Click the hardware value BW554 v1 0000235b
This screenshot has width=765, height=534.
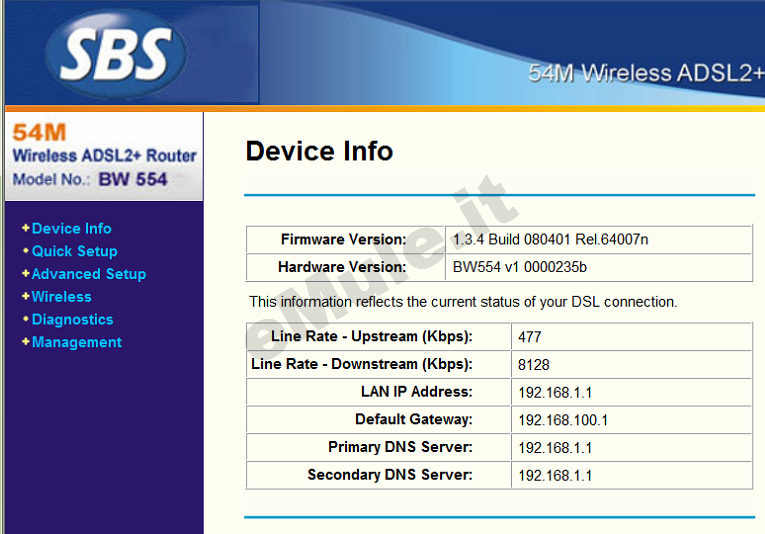(x=520, y=267)
